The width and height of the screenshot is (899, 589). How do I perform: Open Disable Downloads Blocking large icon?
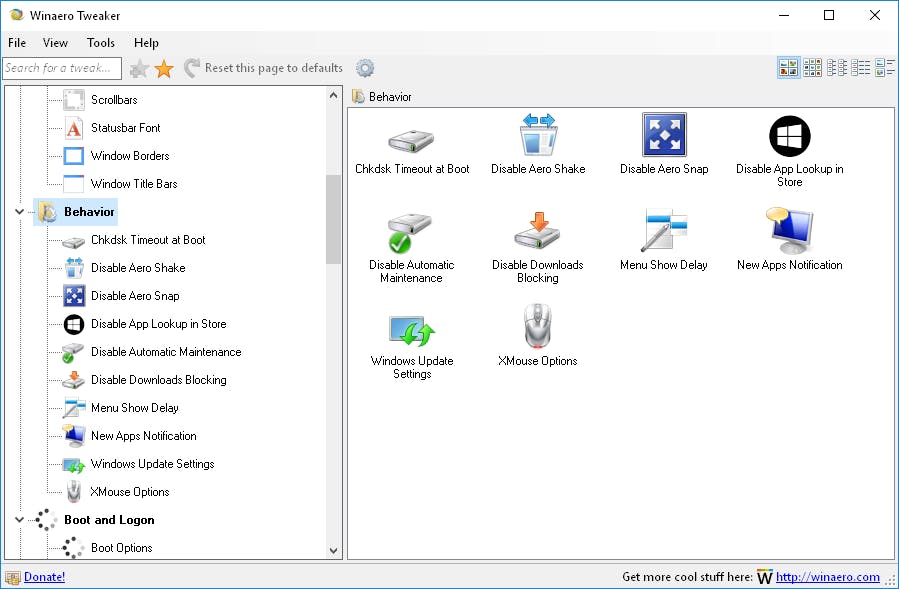click(x=537, y=230)
